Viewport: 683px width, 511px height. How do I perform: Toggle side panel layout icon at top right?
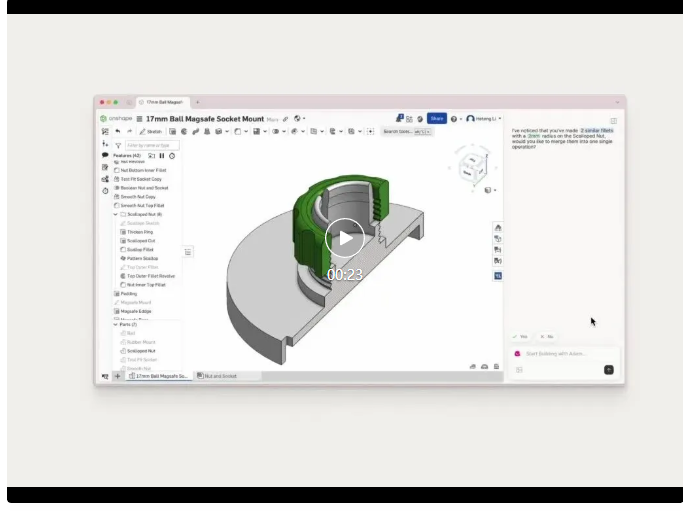613,121
